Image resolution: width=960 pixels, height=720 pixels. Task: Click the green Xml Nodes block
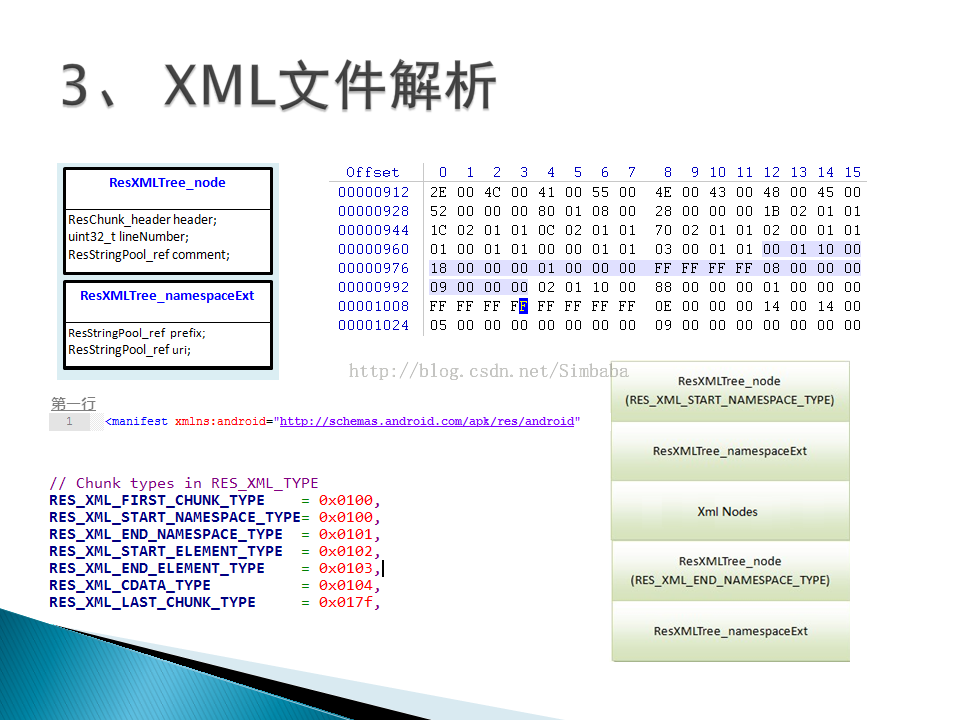coord(730,511)
